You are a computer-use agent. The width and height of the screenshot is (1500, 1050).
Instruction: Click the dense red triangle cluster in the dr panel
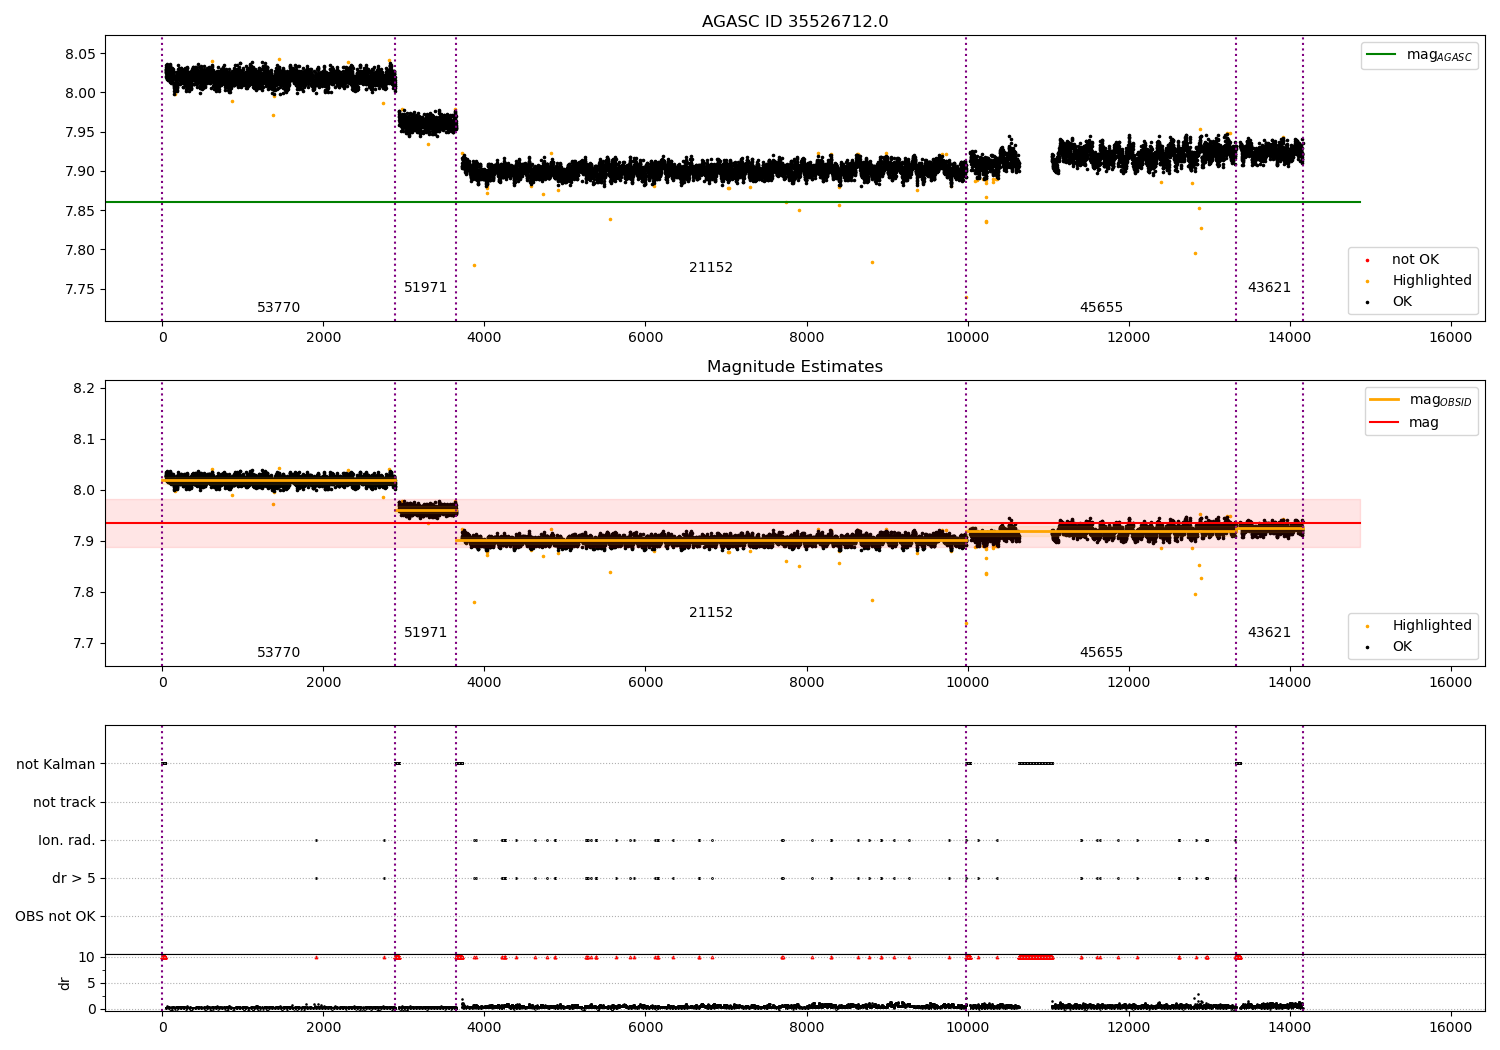click(x=1036, y=957)
